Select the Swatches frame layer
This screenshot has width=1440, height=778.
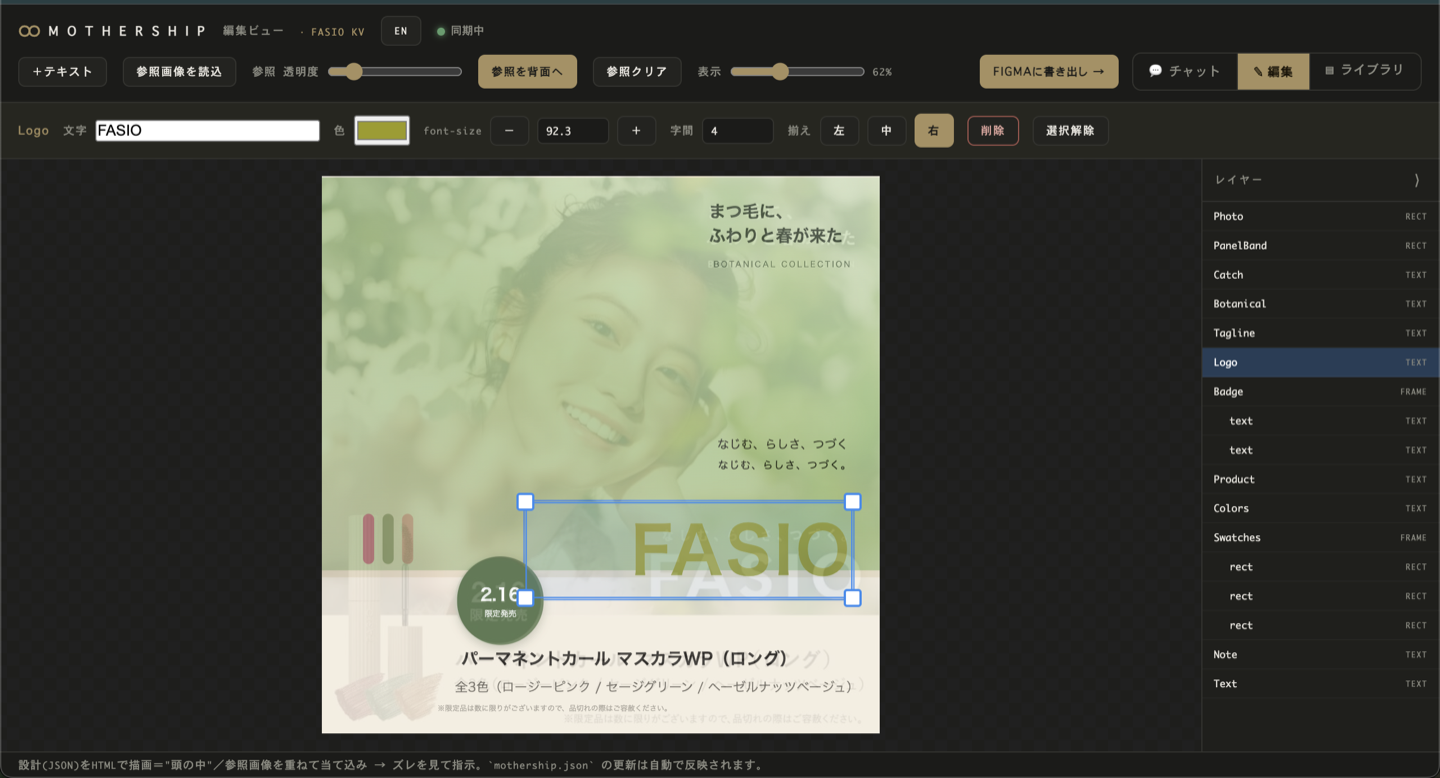point(1320,538)
